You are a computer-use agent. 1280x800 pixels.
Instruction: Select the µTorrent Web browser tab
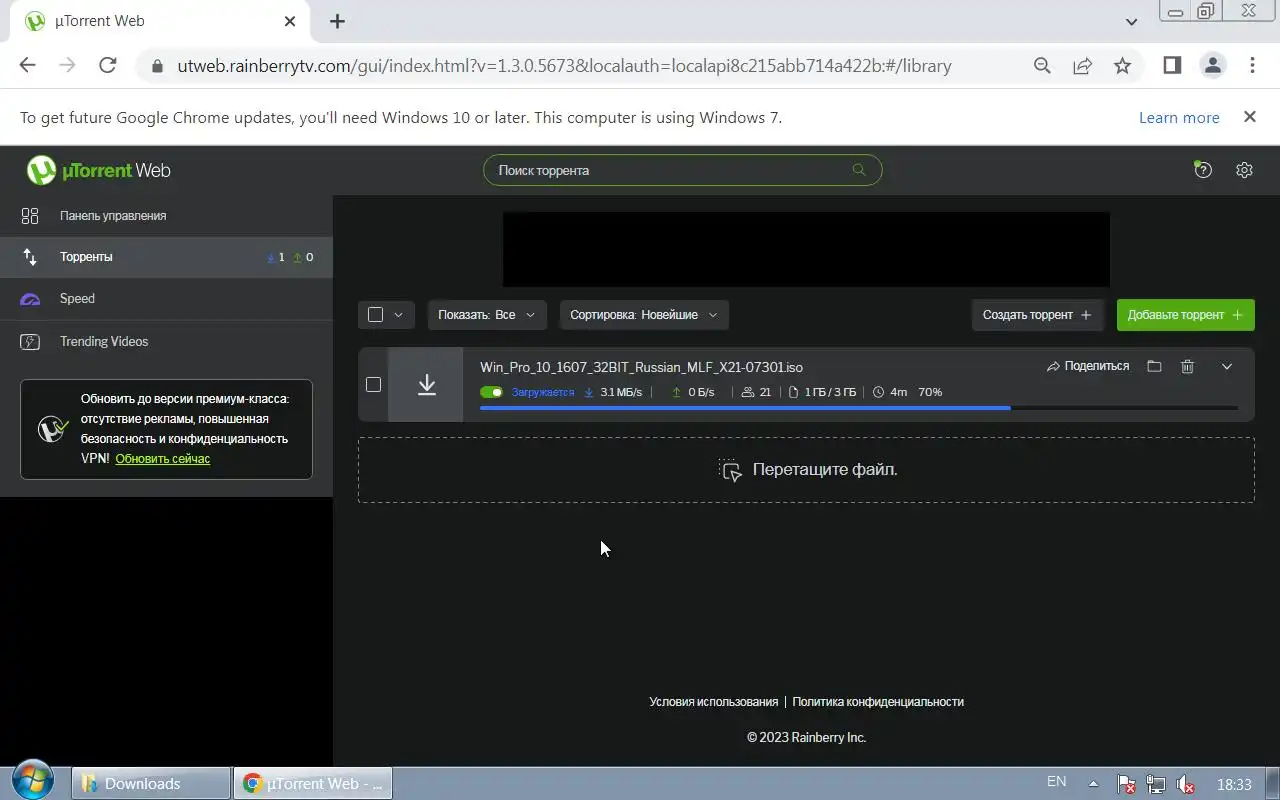(x=160, y=21)
